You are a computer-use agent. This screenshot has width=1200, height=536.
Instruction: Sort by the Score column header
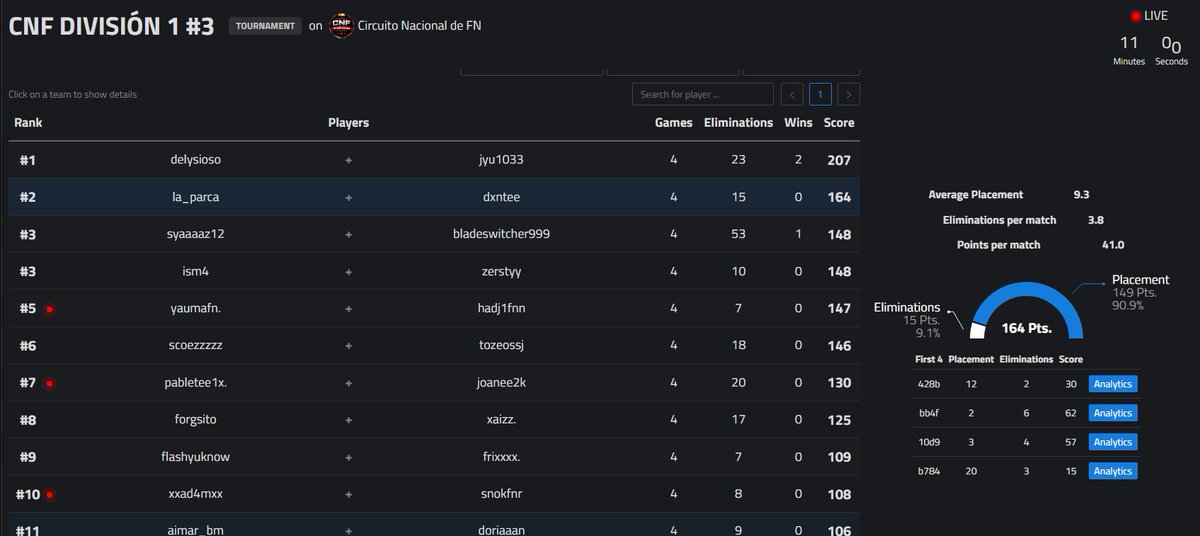[839, 123]
